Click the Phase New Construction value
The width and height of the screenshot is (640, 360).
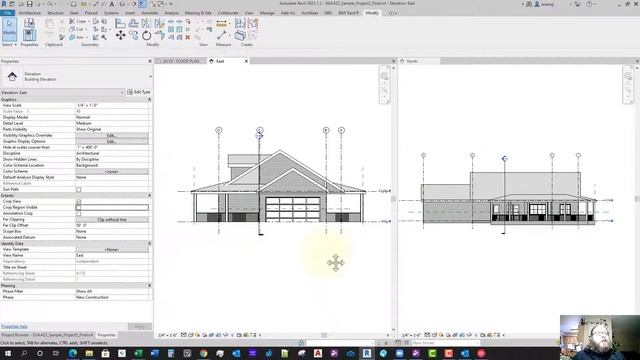[112, 298]
